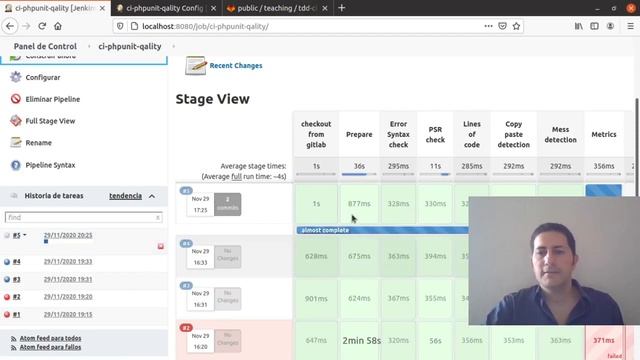Click the failed 371ms Metrics cell

click(604, 340)
